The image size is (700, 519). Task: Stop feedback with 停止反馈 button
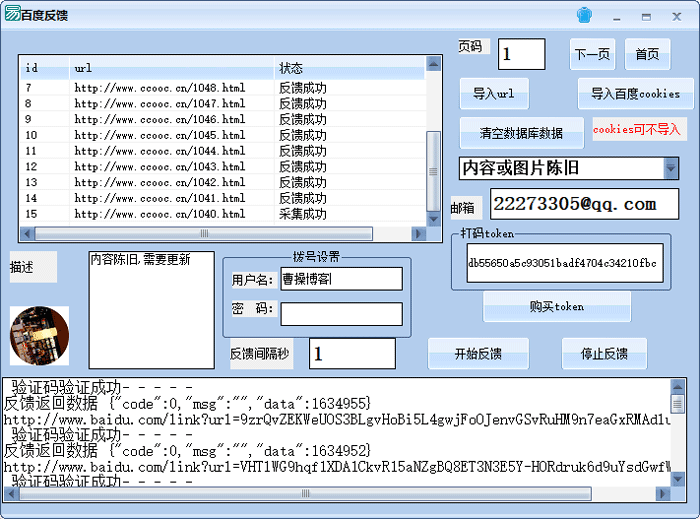(x=604, y=353)
